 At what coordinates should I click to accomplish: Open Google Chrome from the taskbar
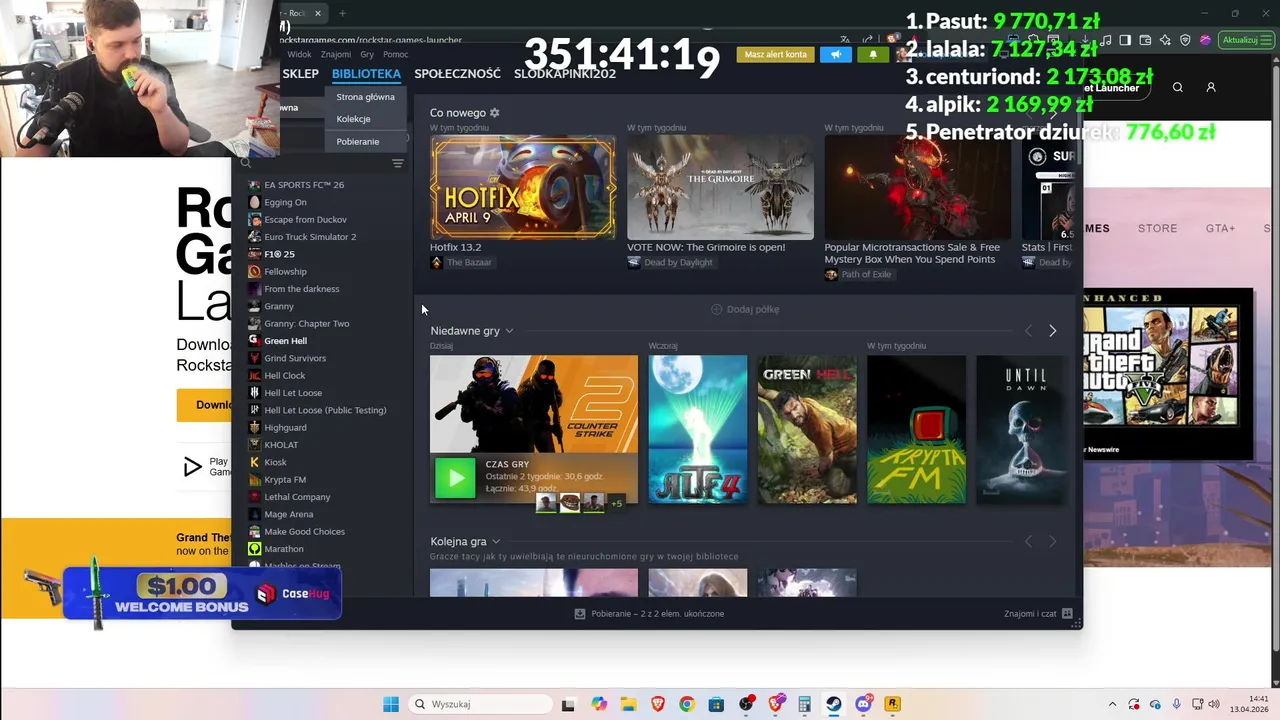click(686, 704)
